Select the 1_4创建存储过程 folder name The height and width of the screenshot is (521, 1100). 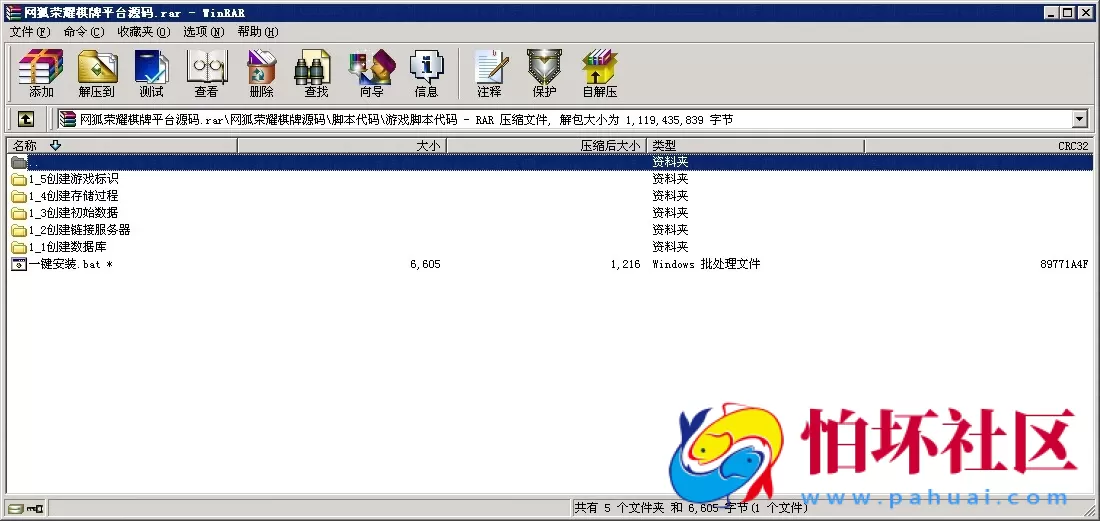74,196
